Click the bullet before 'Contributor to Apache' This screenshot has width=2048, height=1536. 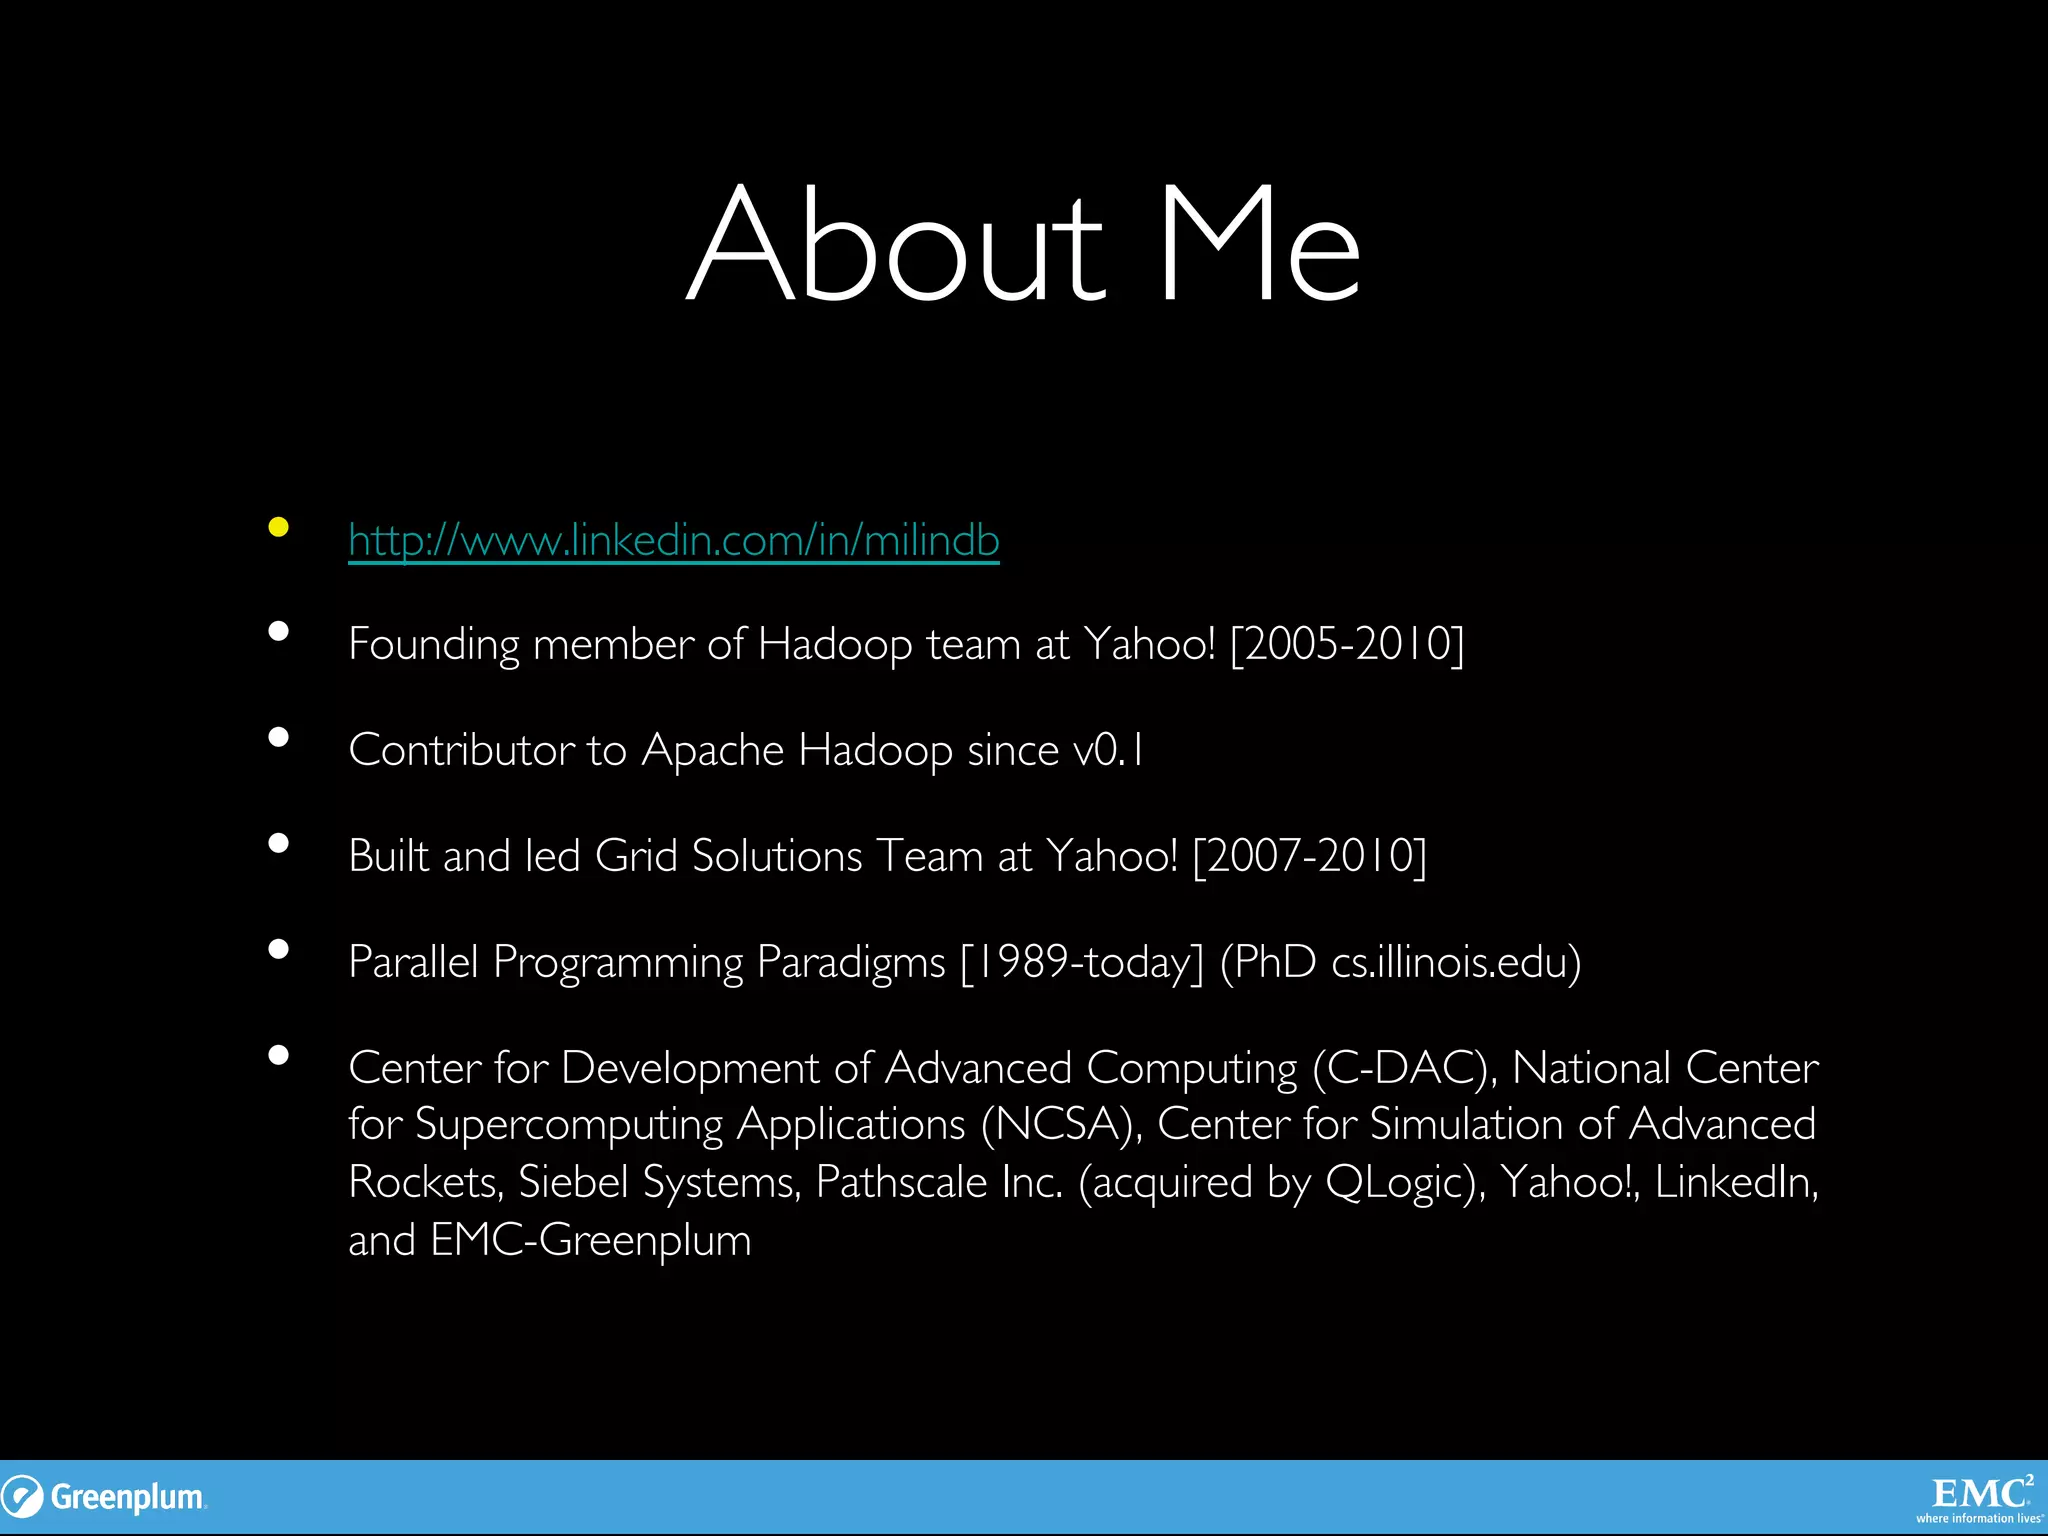(279, 738)
